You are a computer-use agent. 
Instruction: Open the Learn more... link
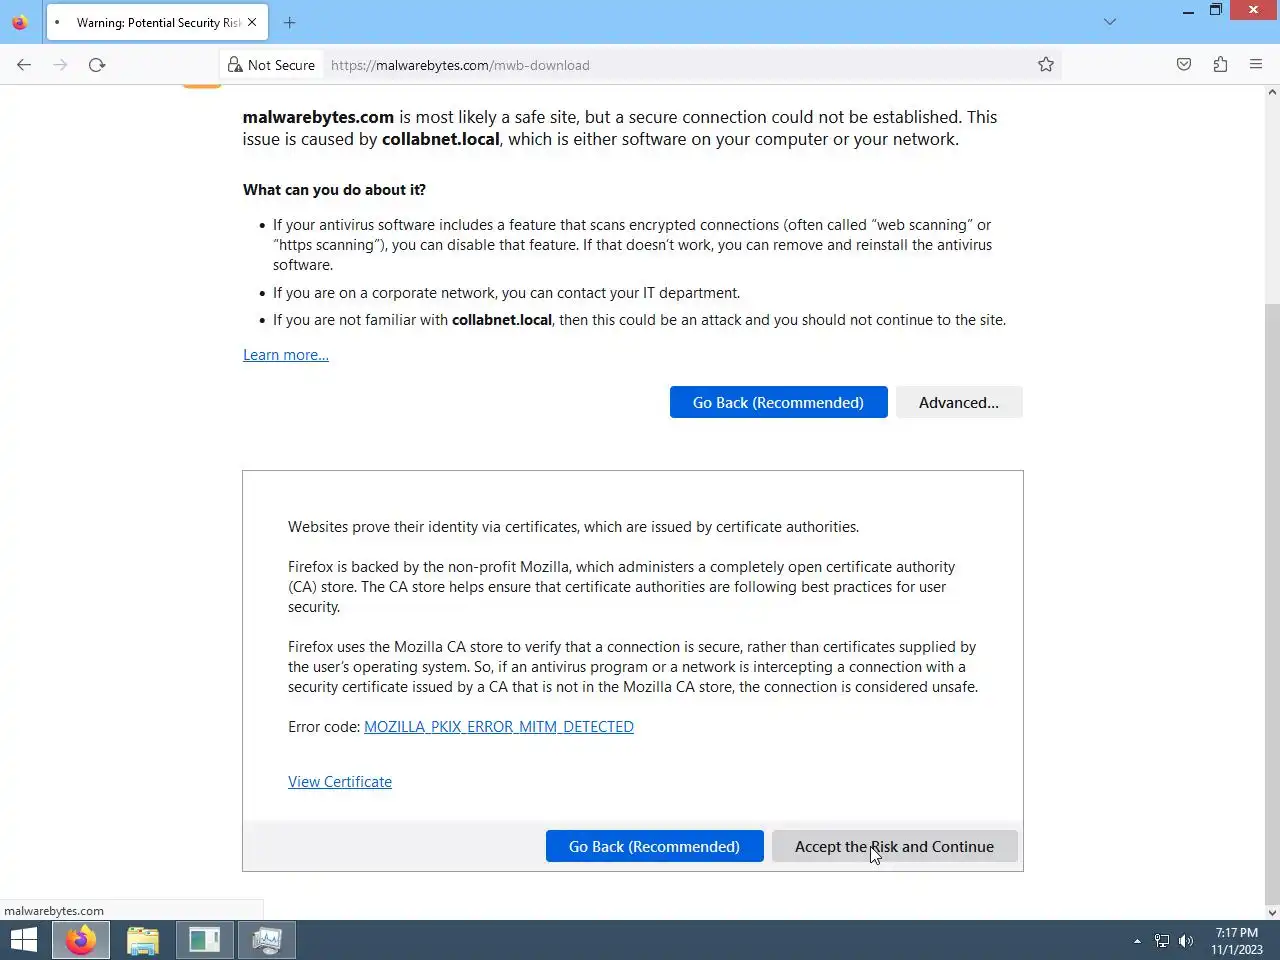286,355
